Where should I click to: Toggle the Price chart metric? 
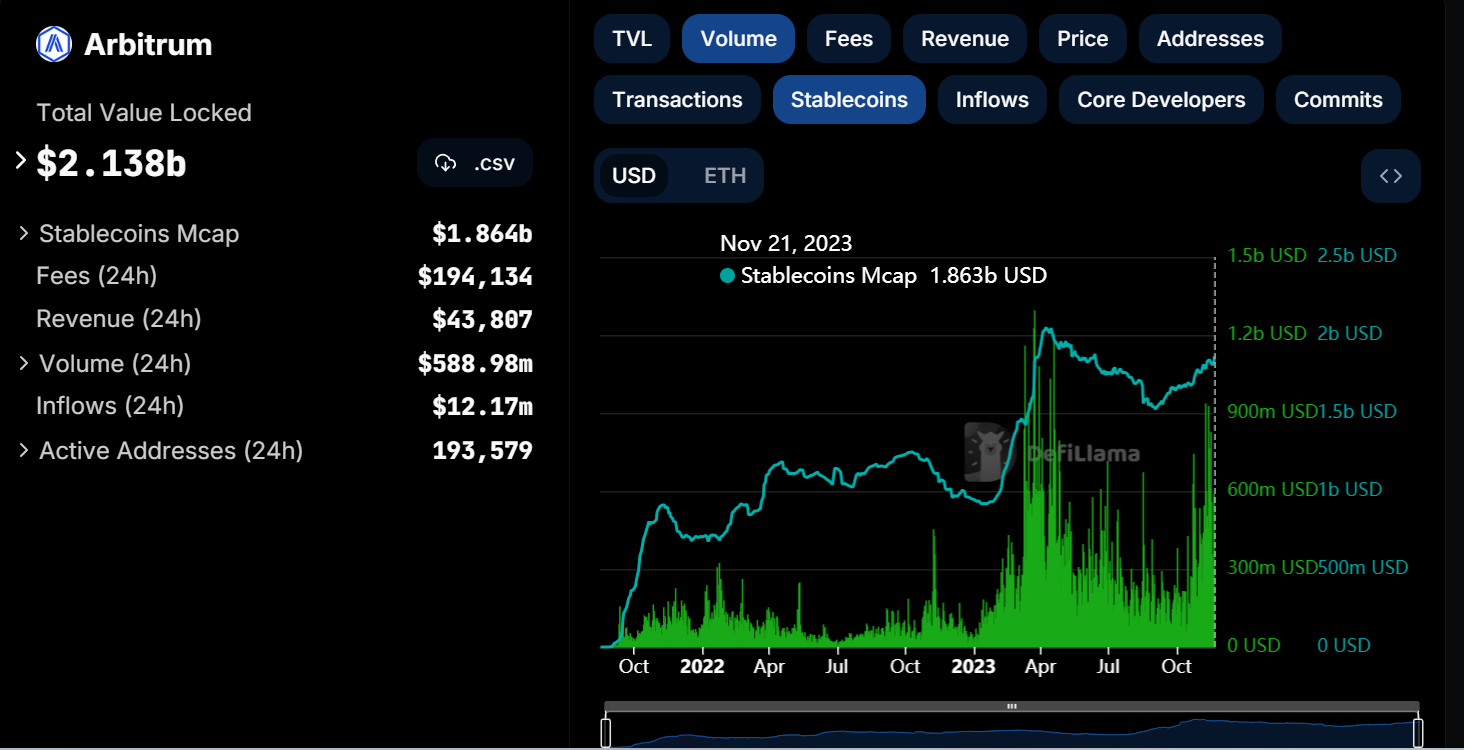1083,39
